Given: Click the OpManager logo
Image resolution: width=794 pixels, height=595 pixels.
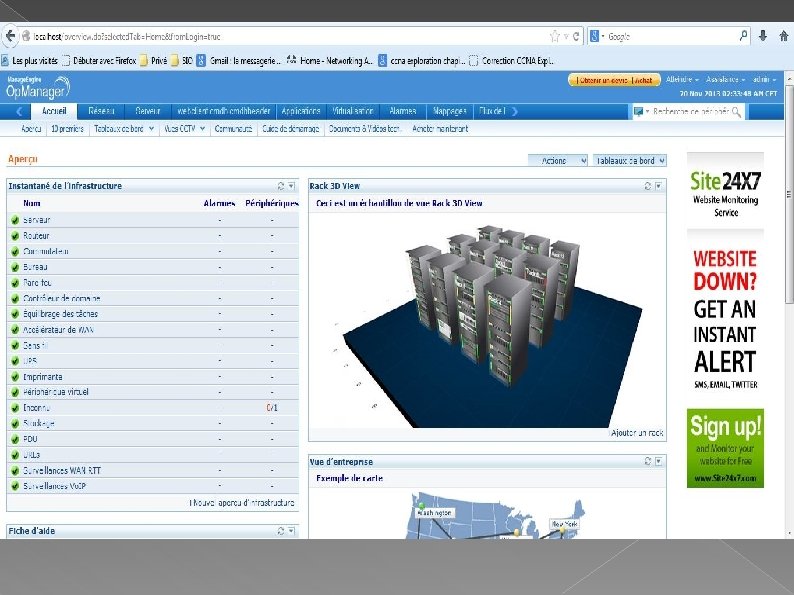Looking at the screenshot, I should click(38, 88).
